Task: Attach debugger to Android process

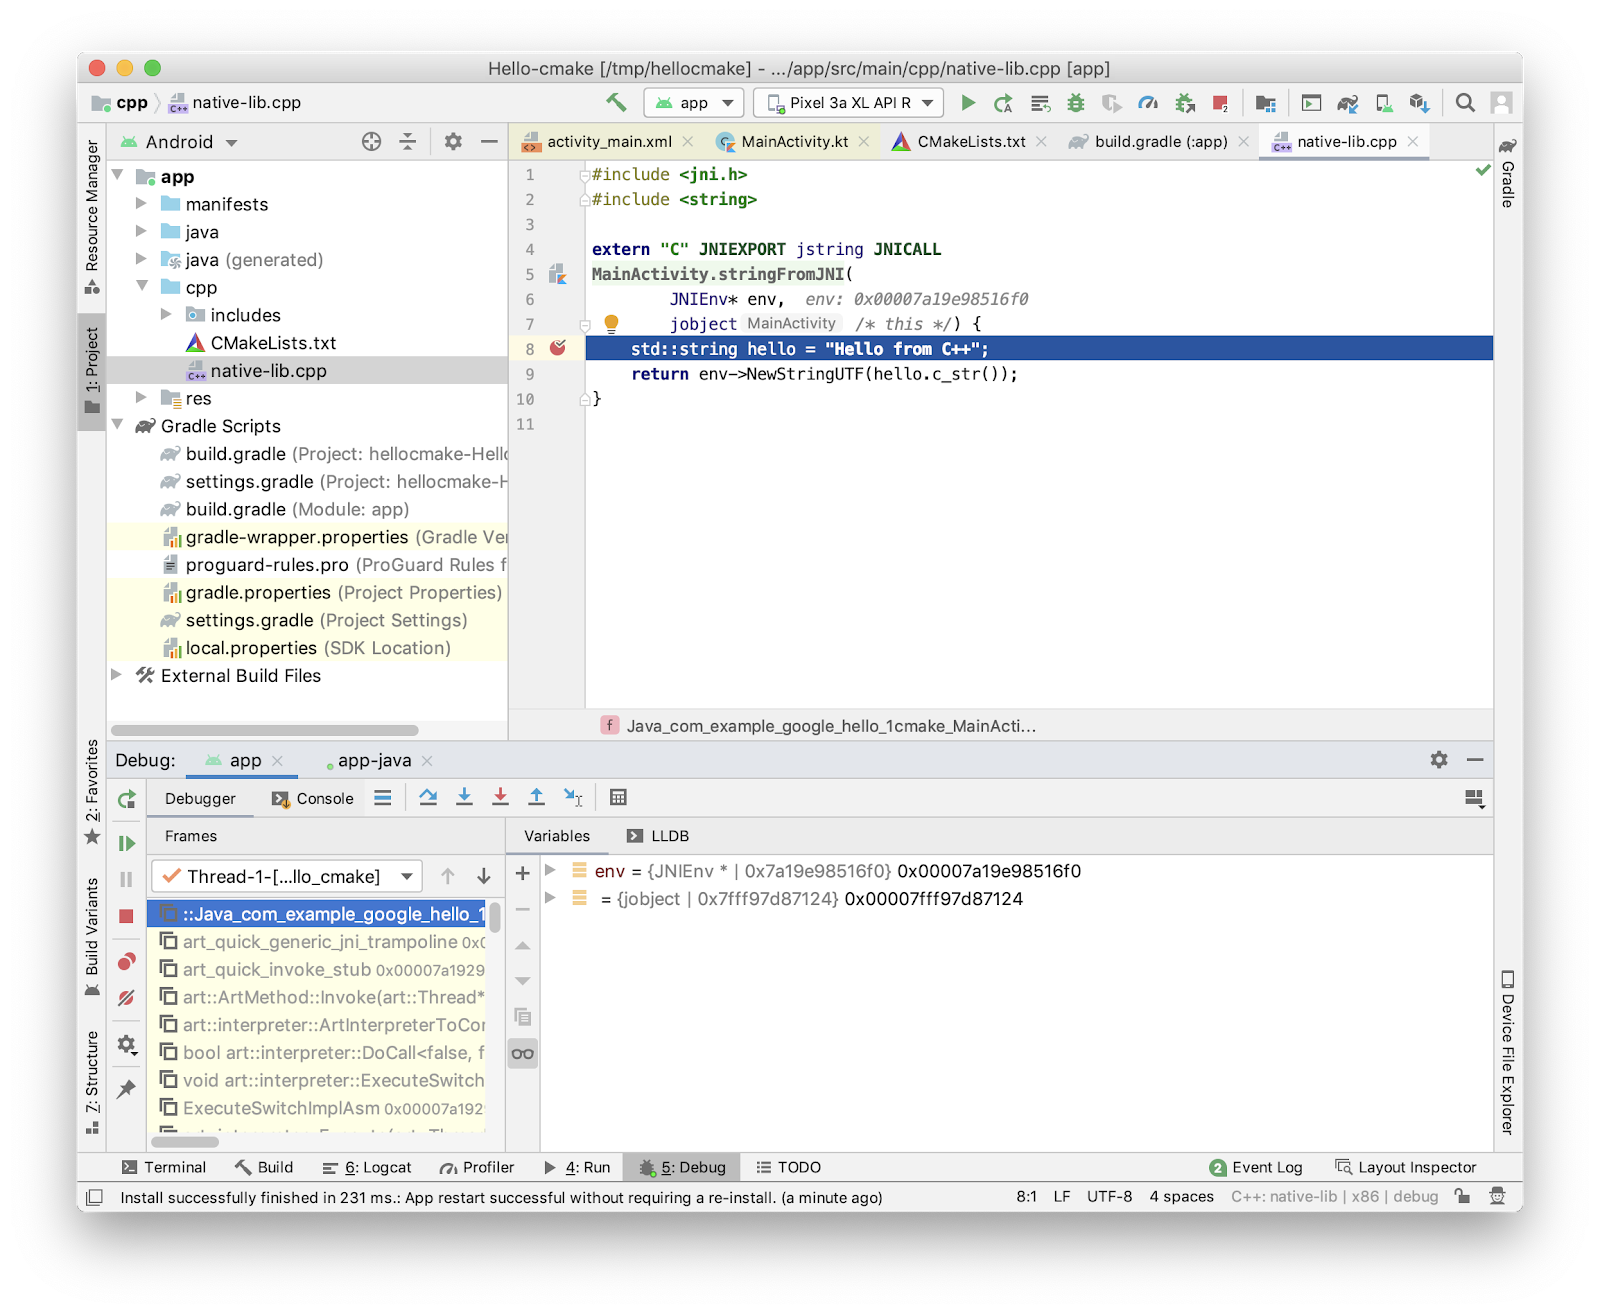Action: tap(1184, 102)
